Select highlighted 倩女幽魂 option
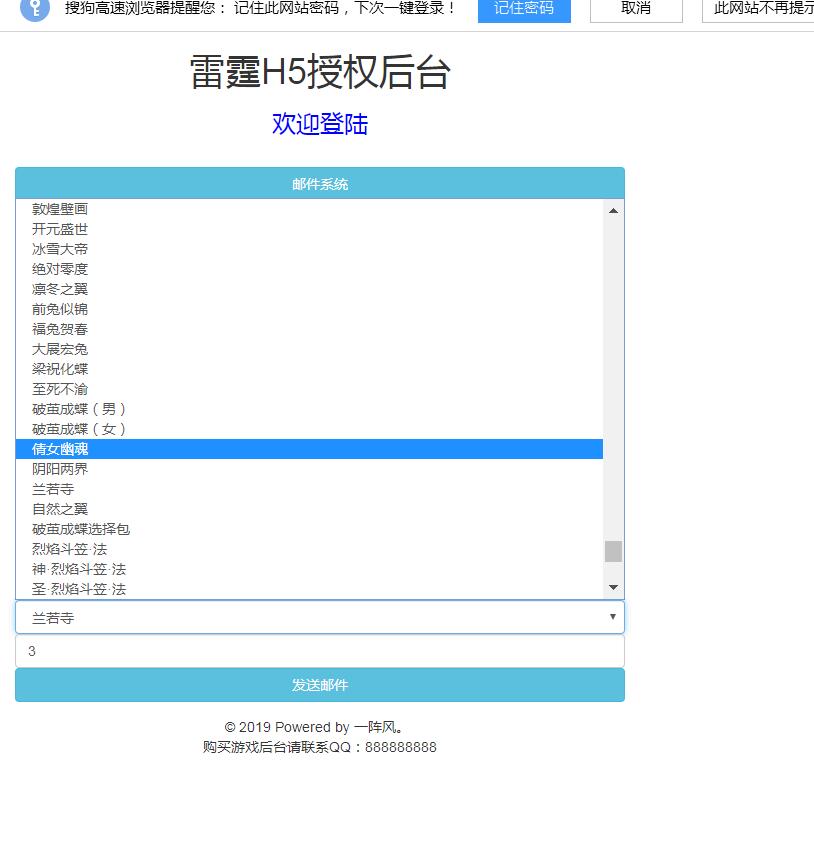The width and height of the screenshot is (814, 844). point(60,449)
